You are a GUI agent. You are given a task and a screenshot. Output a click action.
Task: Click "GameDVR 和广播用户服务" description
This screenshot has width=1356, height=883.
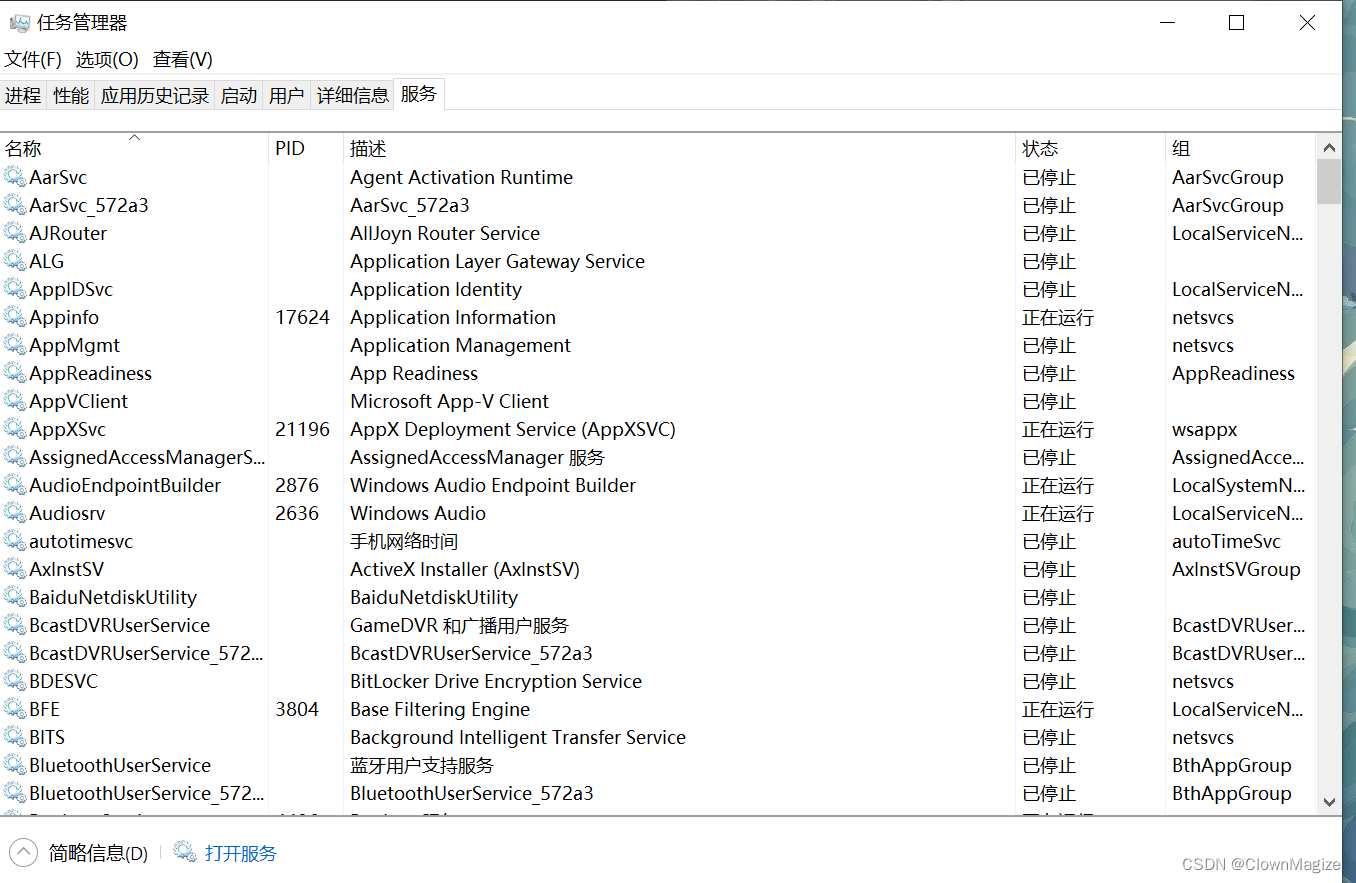pyautogui.click(x=459, y=625)
